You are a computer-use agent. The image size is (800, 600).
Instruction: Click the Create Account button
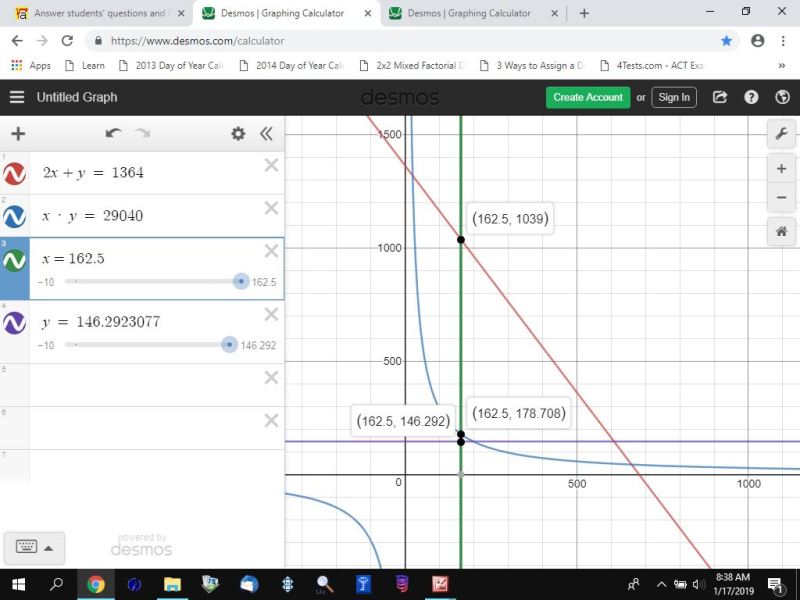tap(588, 97)
